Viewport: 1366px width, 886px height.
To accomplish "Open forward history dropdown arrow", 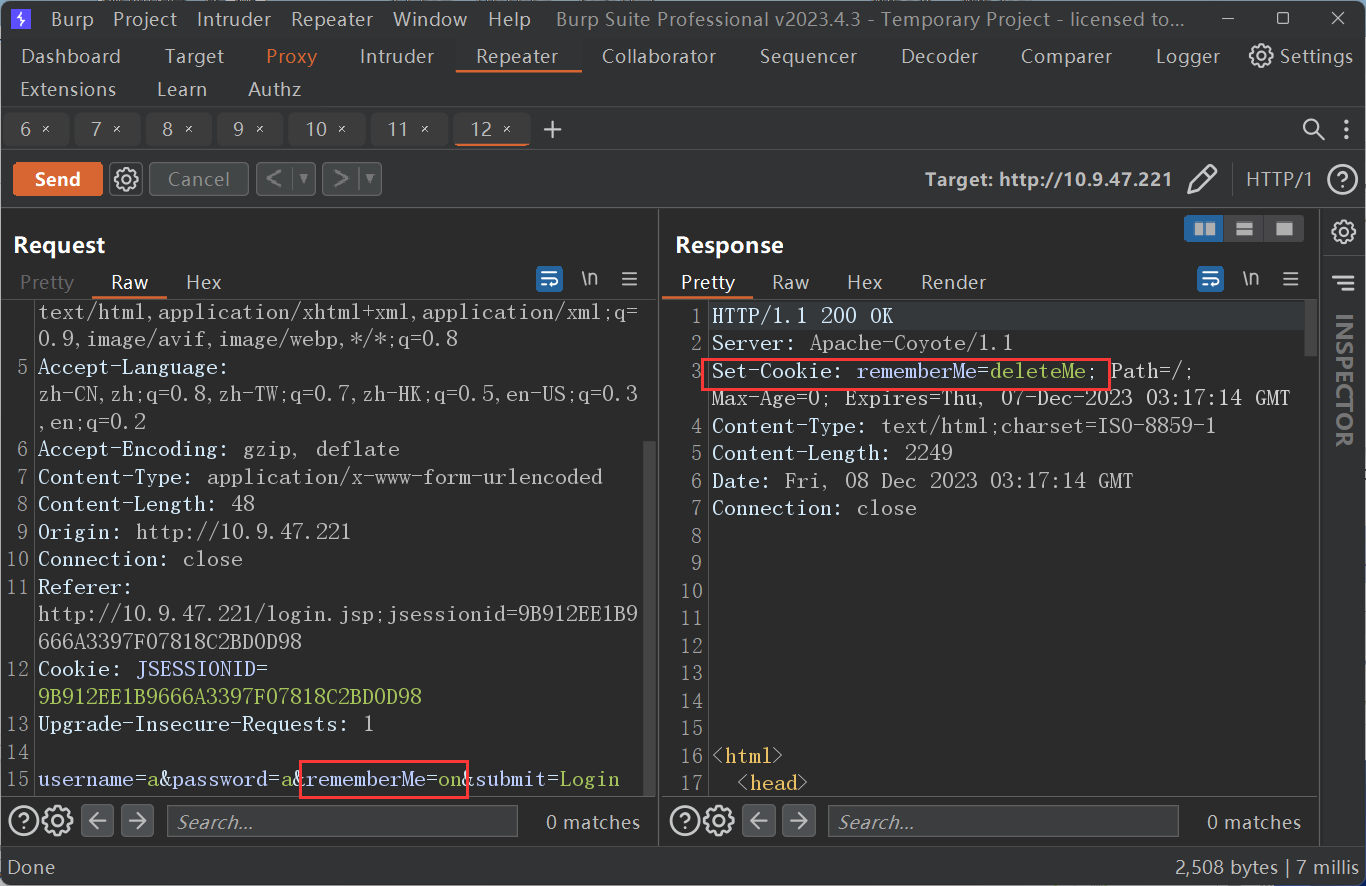I will [370, 179].
